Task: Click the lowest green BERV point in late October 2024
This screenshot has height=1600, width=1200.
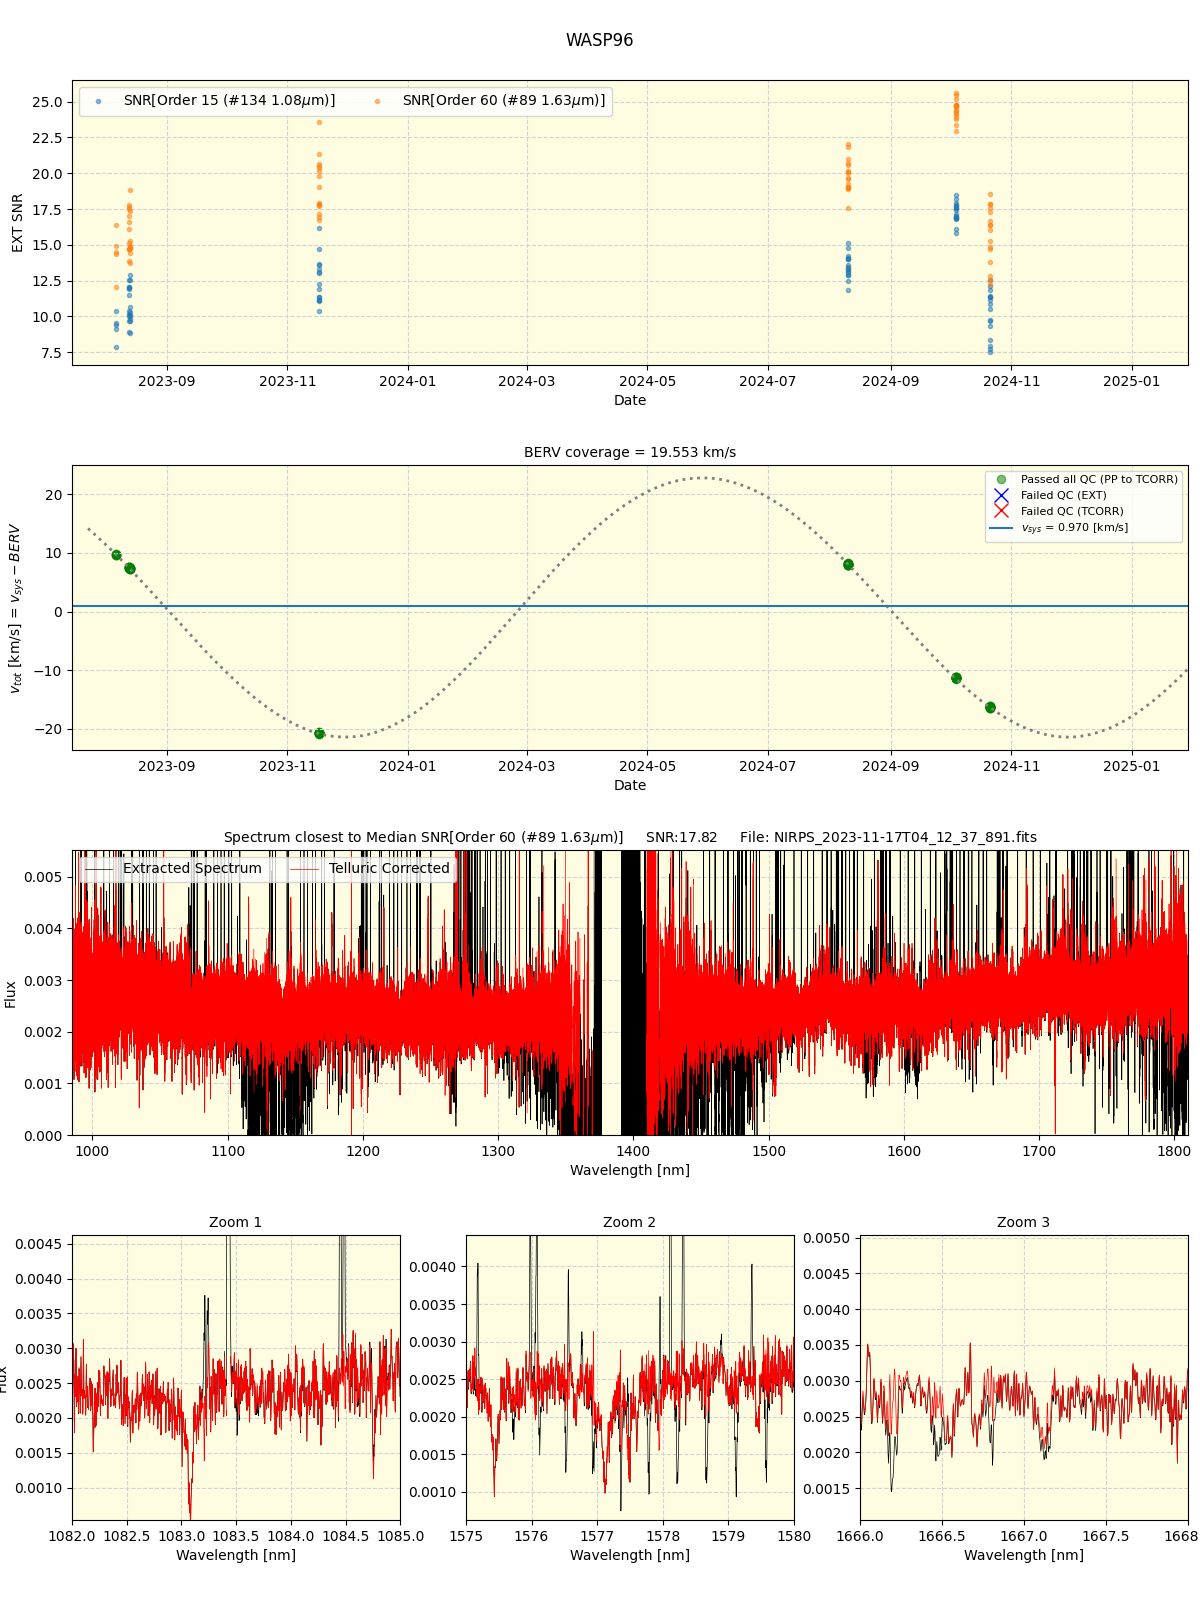Action: click(990, 708)
